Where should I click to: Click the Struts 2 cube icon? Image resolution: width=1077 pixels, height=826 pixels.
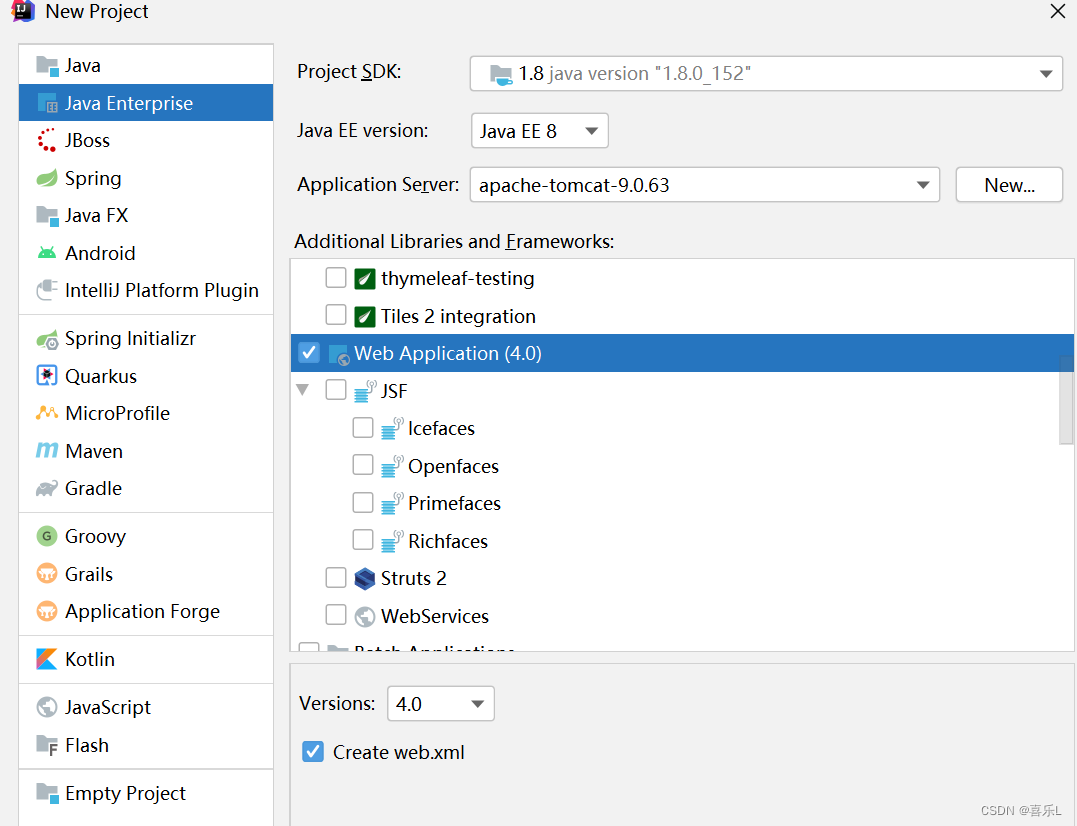(365, 579)
